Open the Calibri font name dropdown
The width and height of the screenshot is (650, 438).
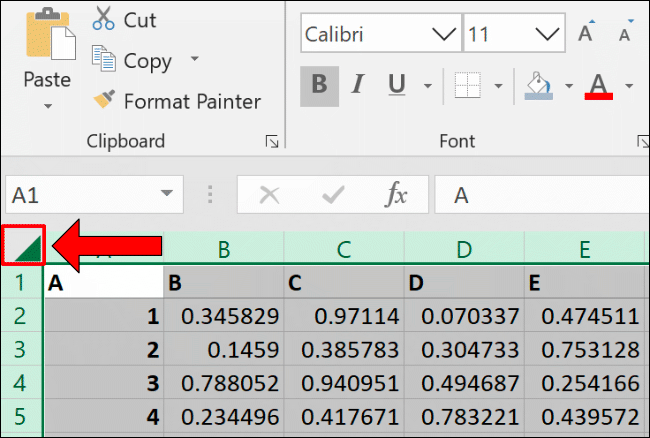click(x=444, y=34)
